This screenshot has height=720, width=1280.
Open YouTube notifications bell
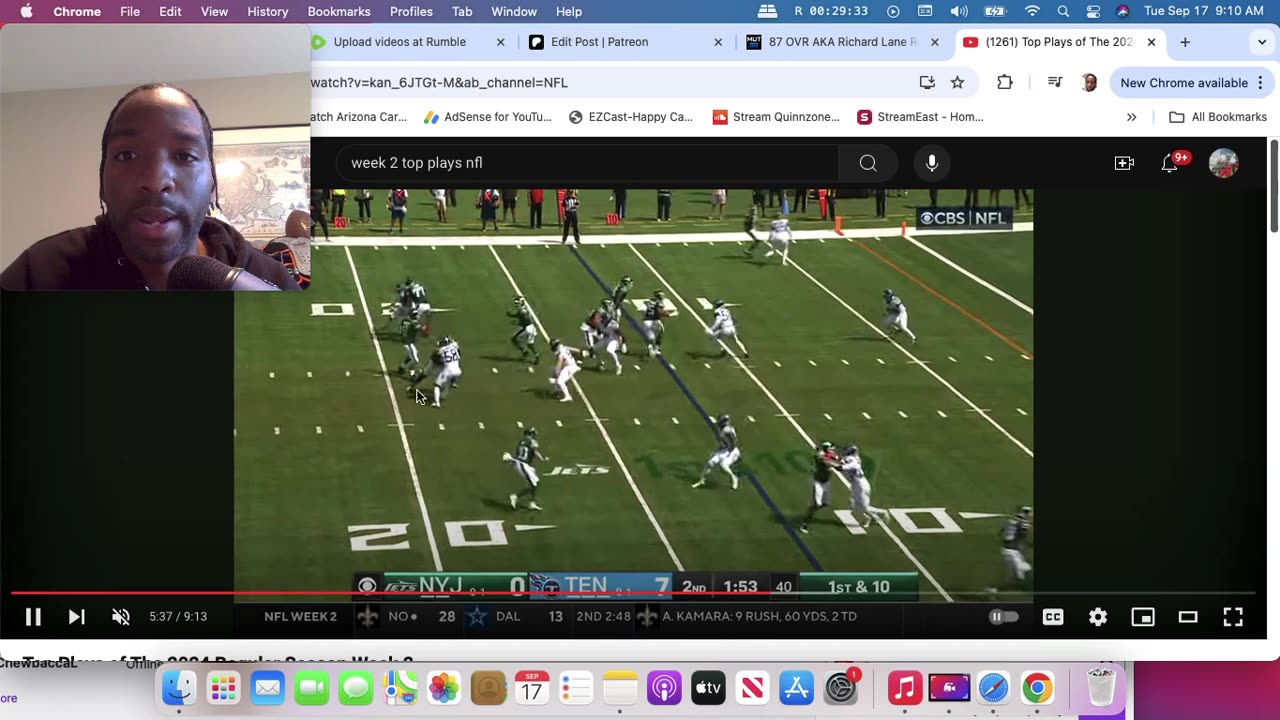(x=1170, y=163)
